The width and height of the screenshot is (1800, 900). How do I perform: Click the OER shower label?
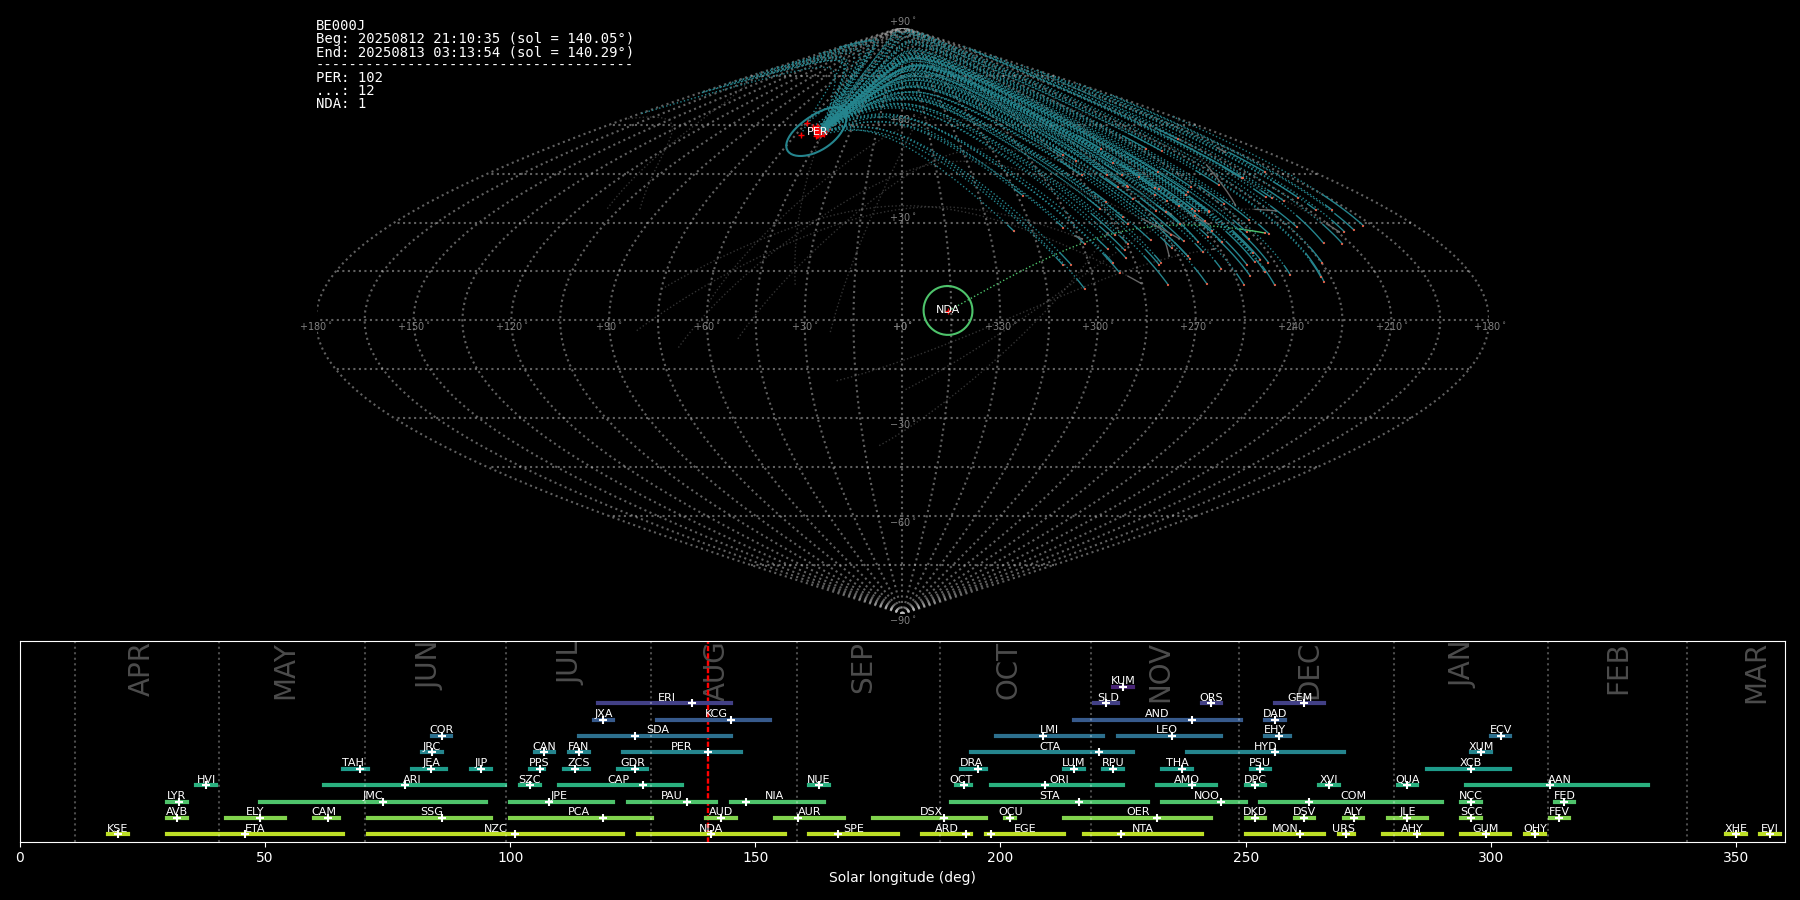(x=1138, y=812)
